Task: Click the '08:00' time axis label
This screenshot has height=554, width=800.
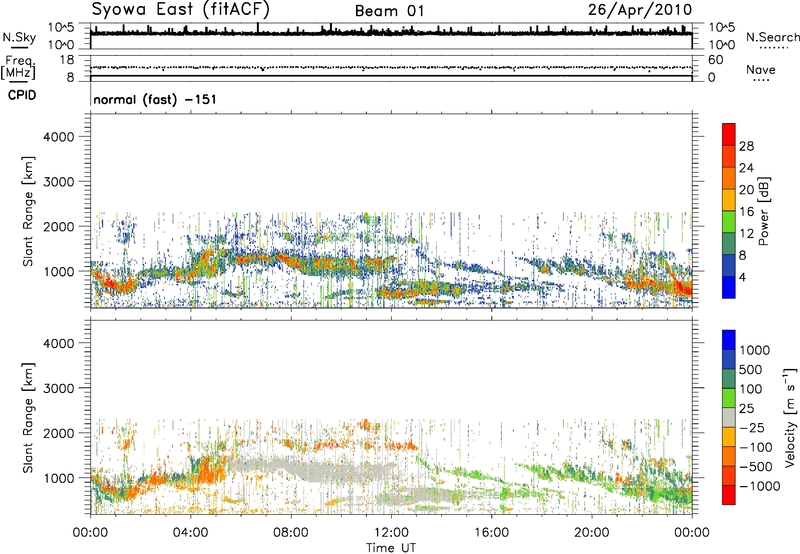Action: coord(291,533)
